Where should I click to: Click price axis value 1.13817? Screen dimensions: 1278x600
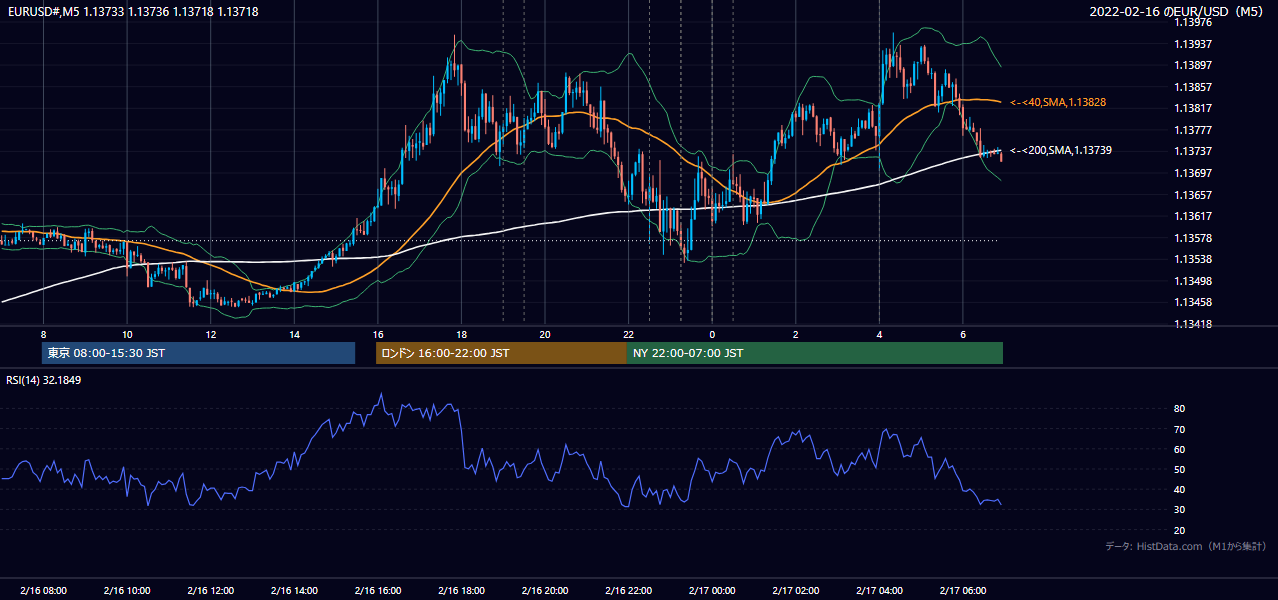pyautogui.click(x=1192, y=108)
